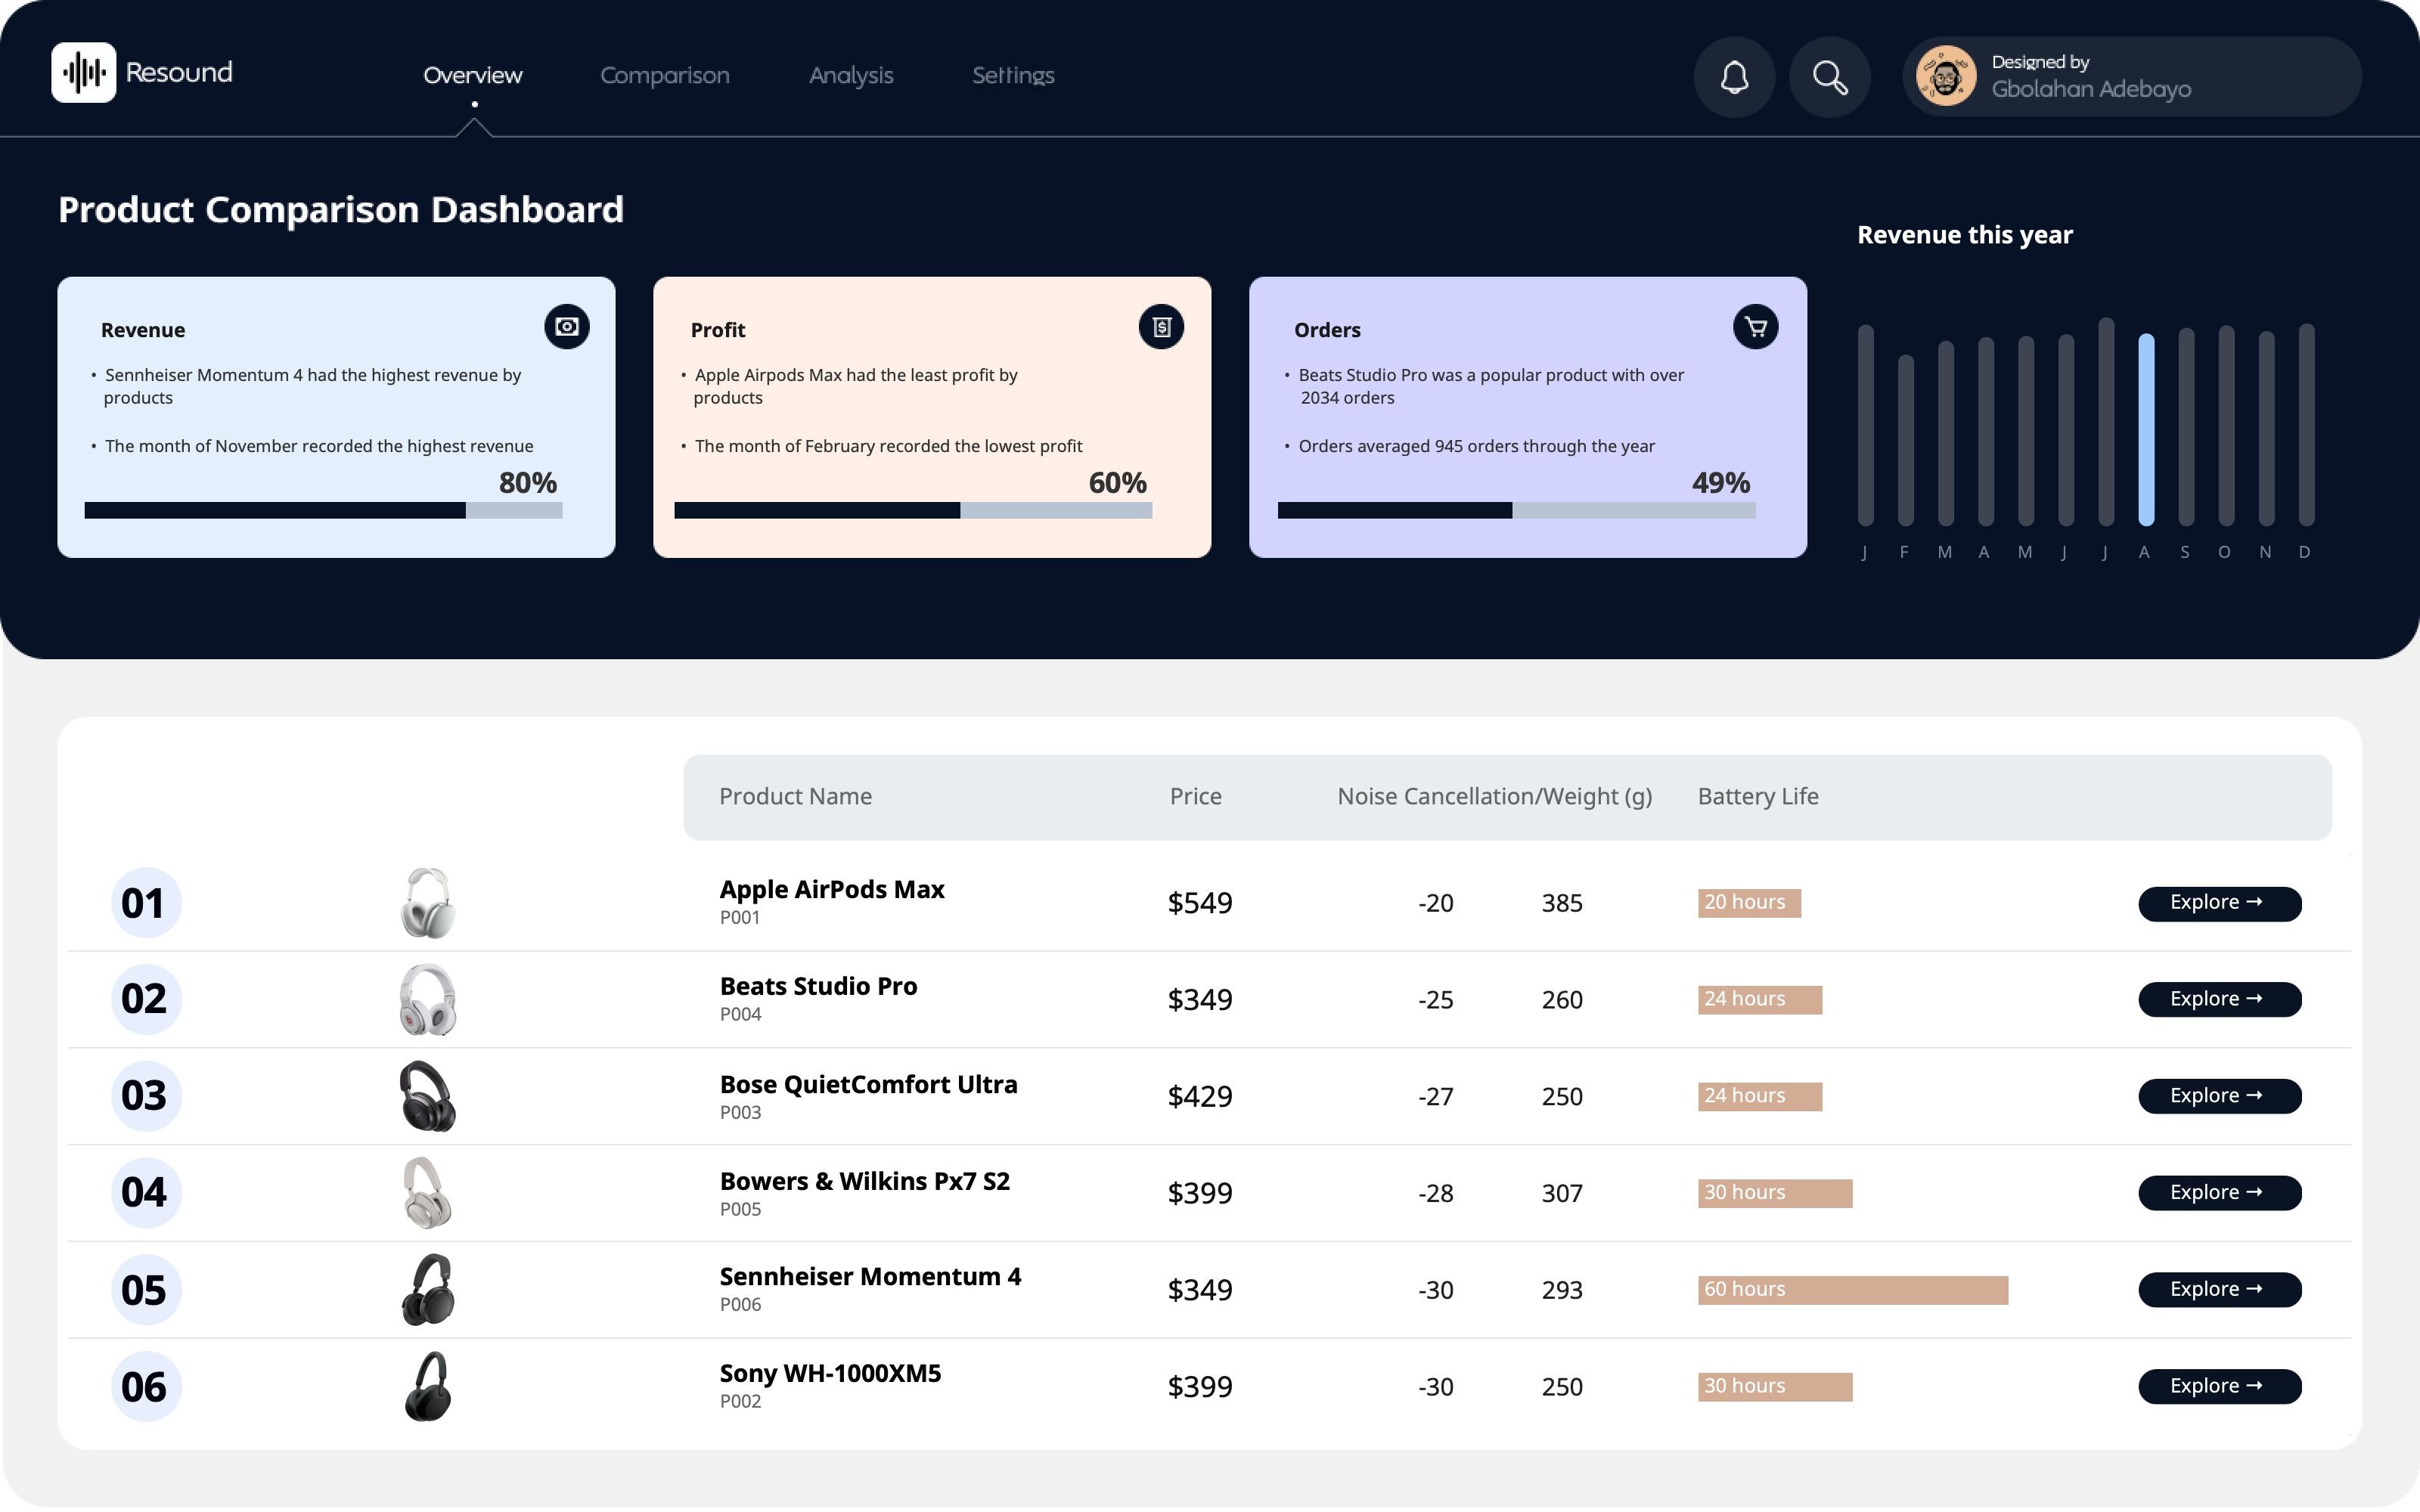The height and width of the screenshot is (1512, 2420).
Task: Click the Profit card receipt icon
Action: [x=1161, y=327]
